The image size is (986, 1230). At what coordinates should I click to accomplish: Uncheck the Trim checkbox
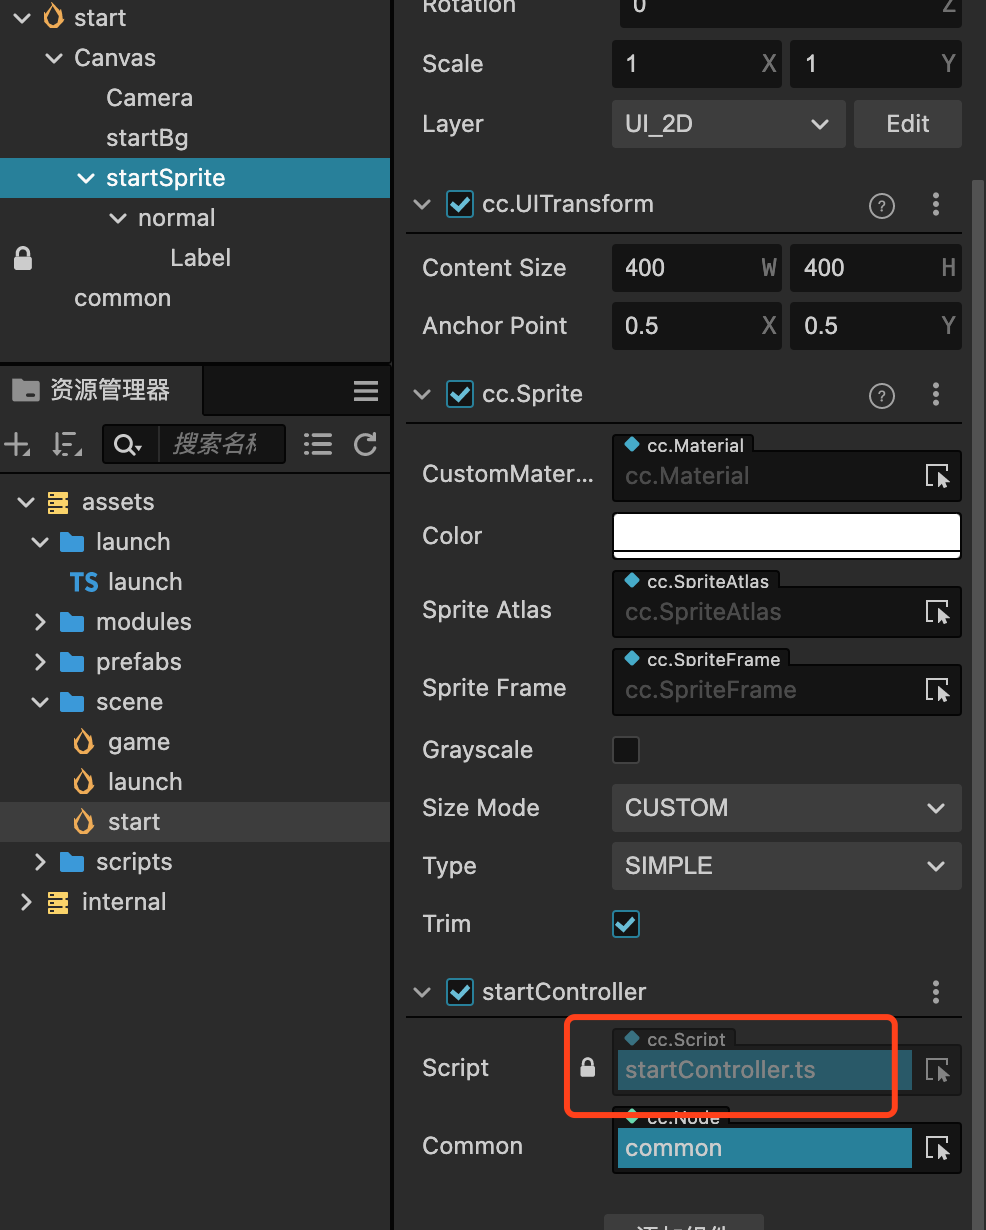click(626, 924)
